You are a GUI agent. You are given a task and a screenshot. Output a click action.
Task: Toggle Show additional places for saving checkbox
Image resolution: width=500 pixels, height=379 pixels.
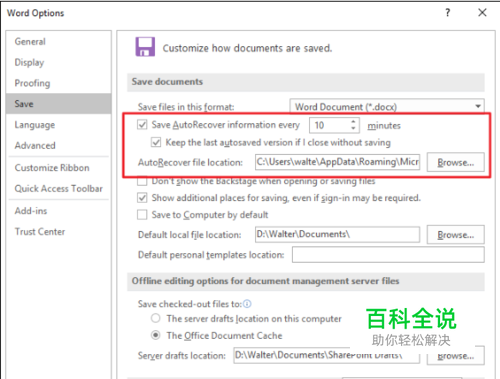coord(142,198)
